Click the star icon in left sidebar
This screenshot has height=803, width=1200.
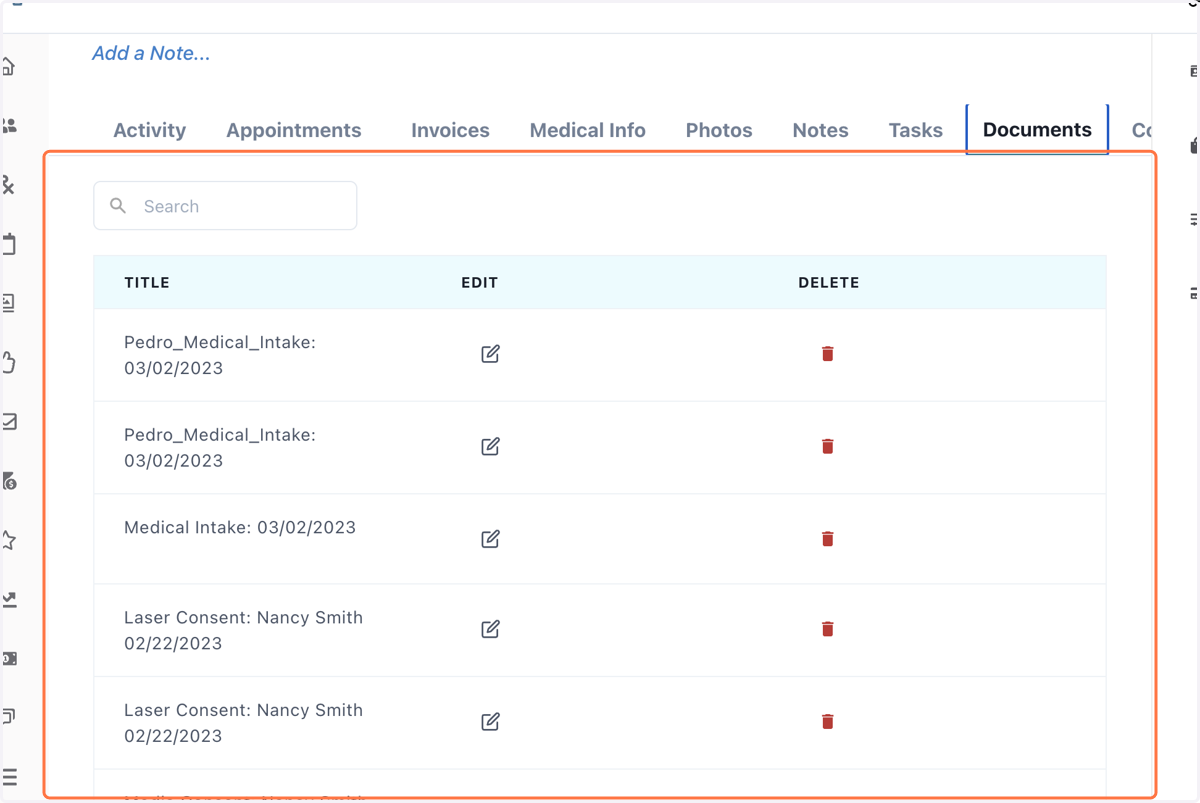[9, 541]
